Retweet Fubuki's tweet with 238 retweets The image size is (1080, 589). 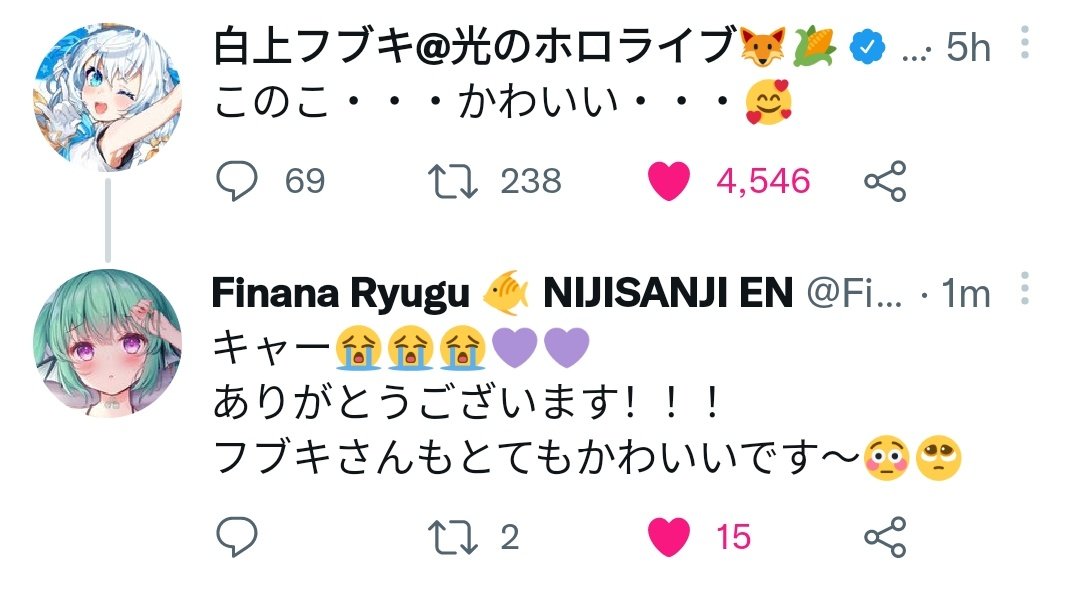453,181
